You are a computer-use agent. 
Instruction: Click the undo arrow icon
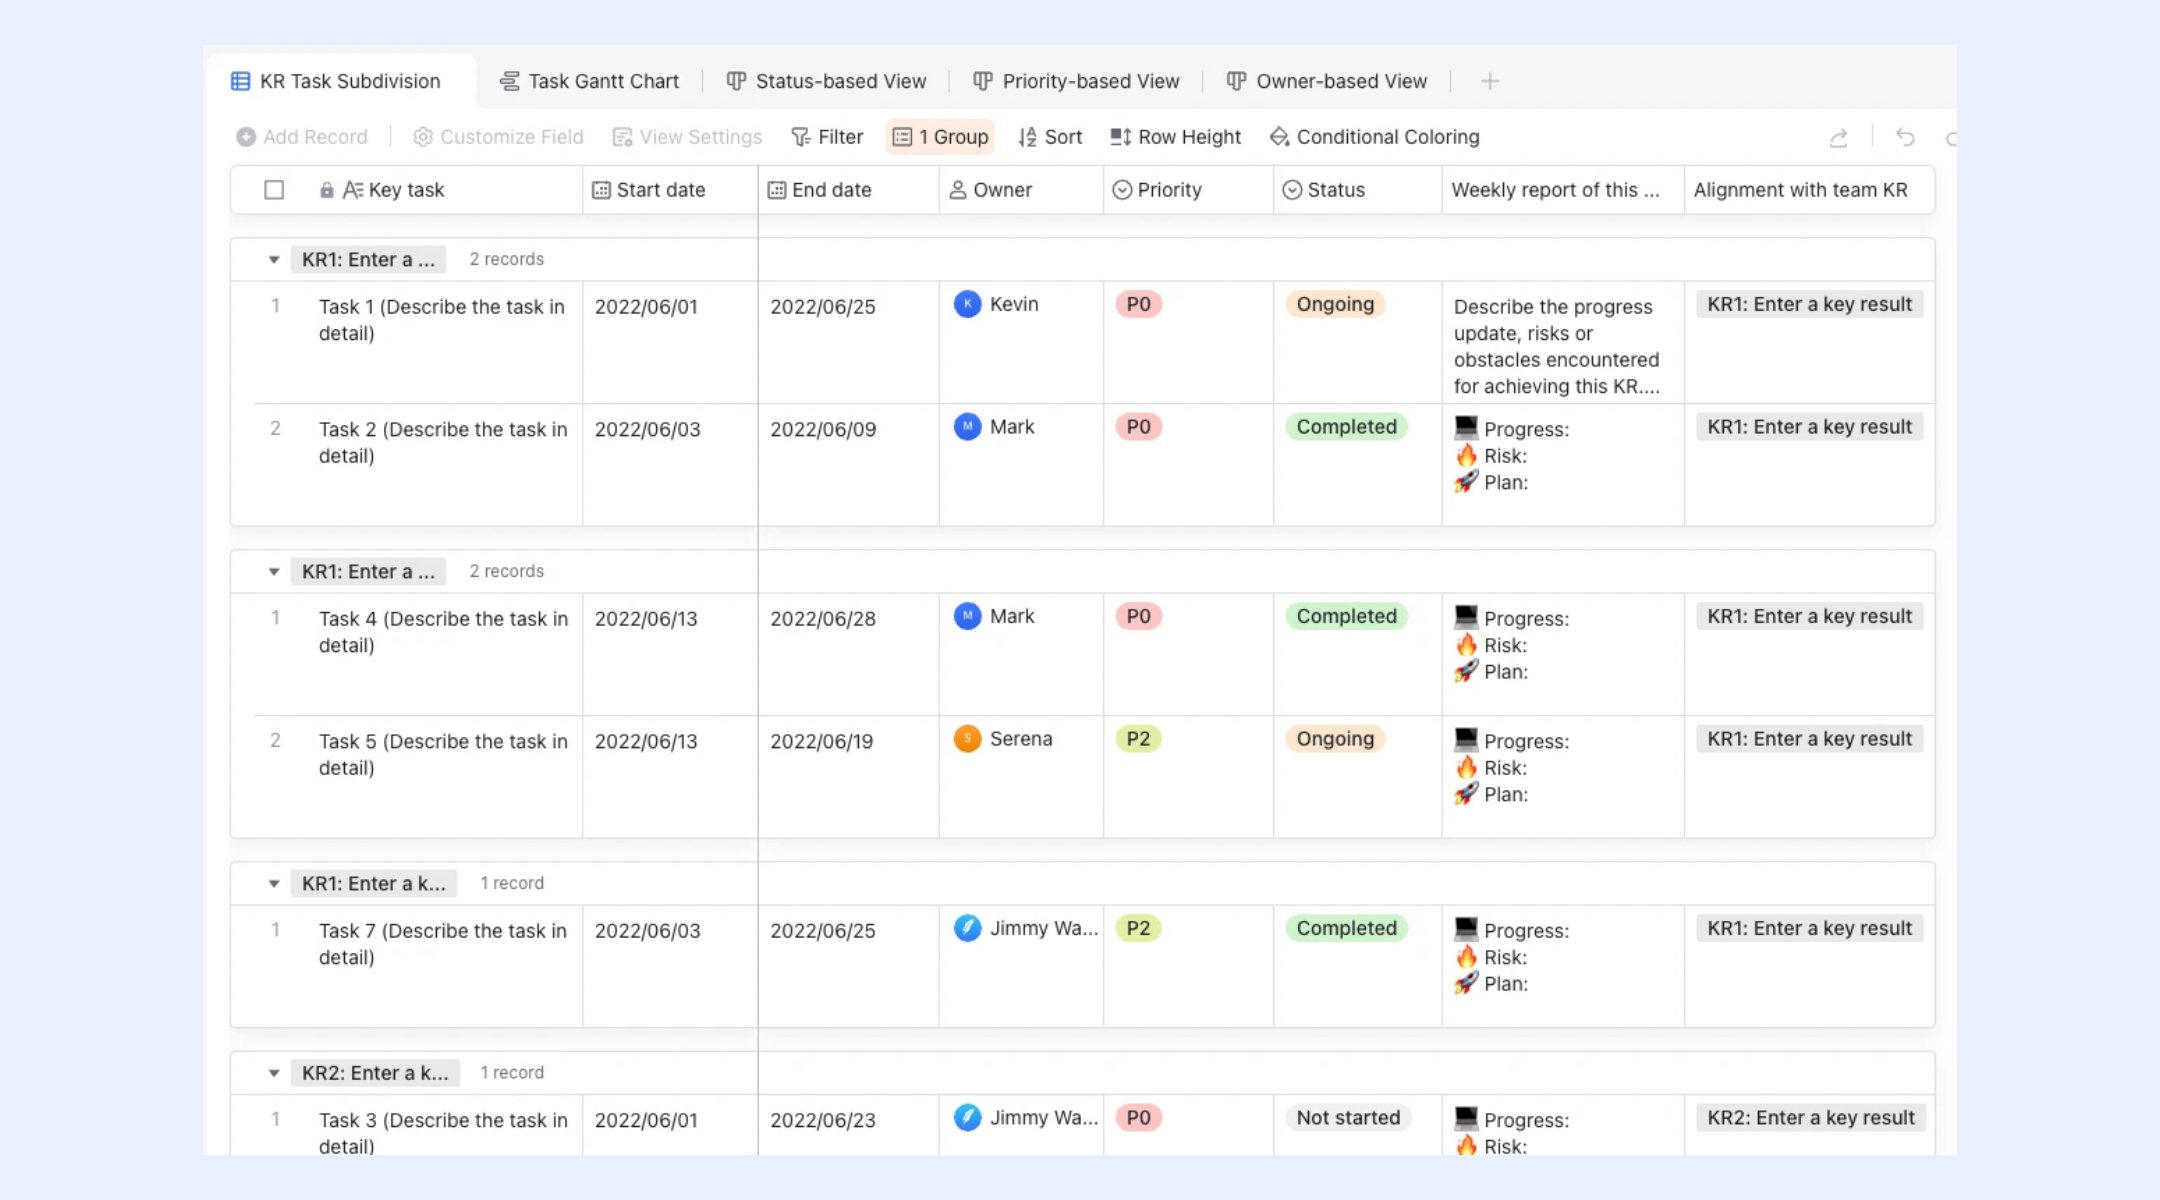[x=1905, y=137]
